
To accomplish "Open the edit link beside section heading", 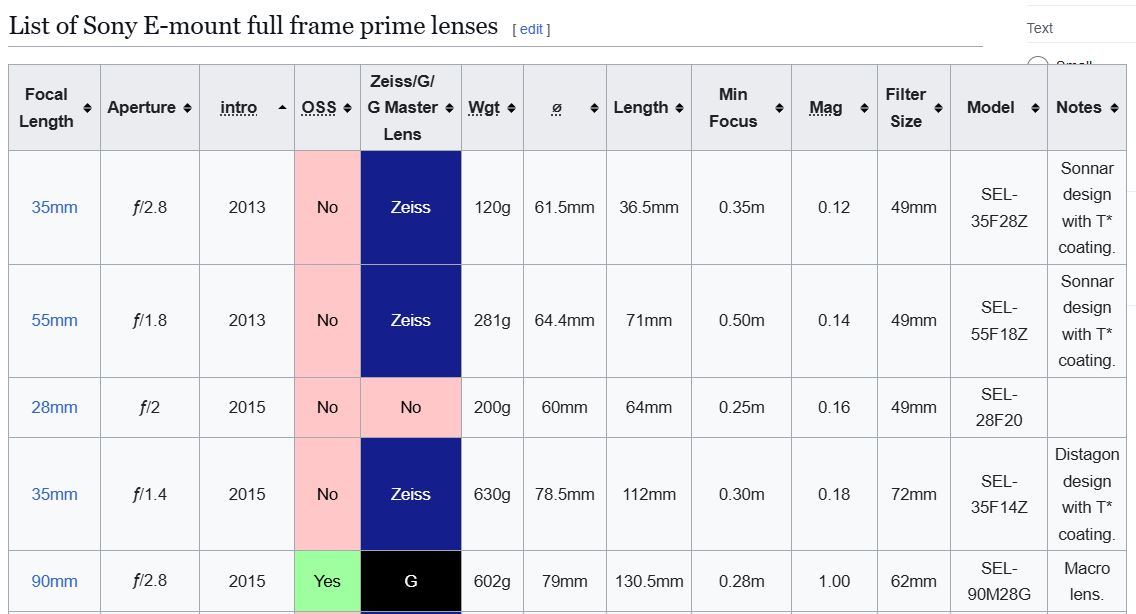I will click(531, 29).
